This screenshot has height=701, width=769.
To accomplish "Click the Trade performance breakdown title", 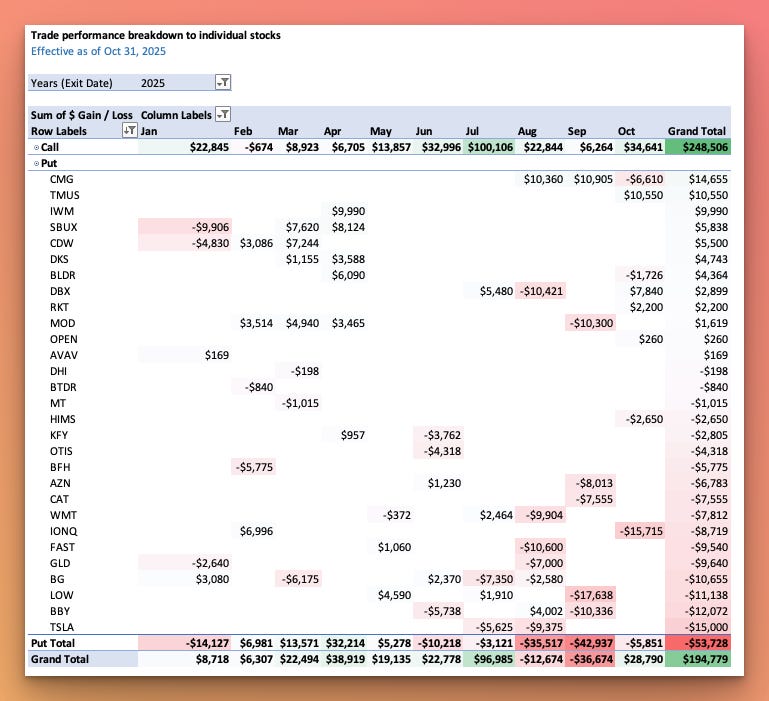I will pos(155,35).
